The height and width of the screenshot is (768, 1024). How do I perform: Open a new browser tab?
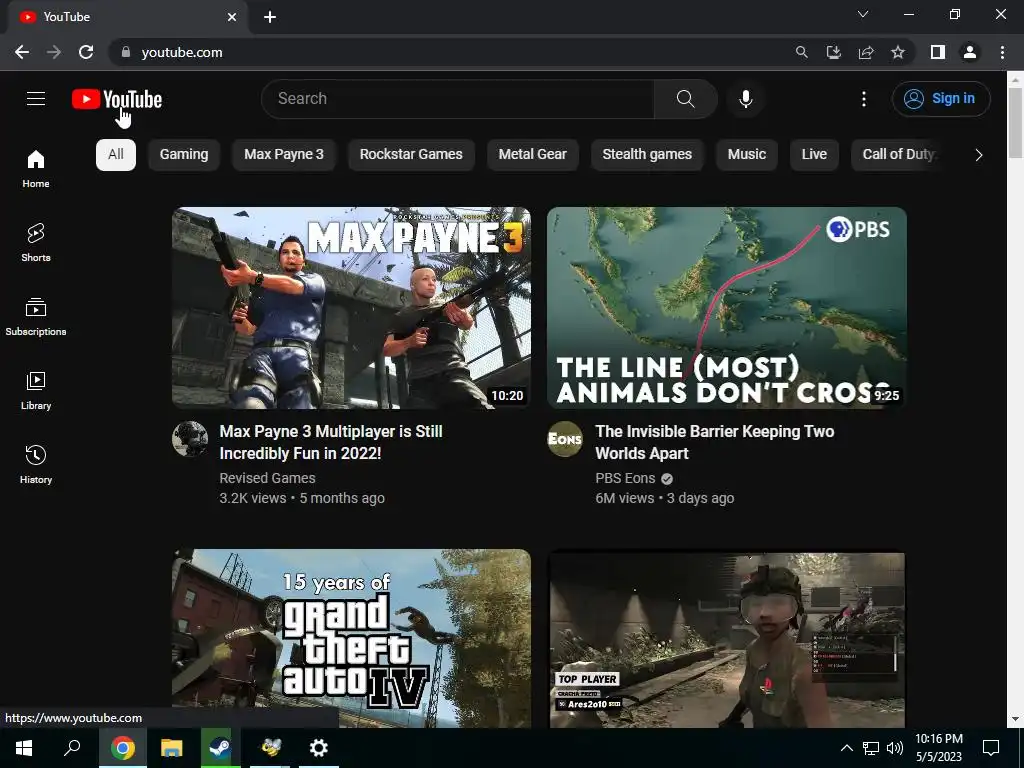tap(270, 17)
